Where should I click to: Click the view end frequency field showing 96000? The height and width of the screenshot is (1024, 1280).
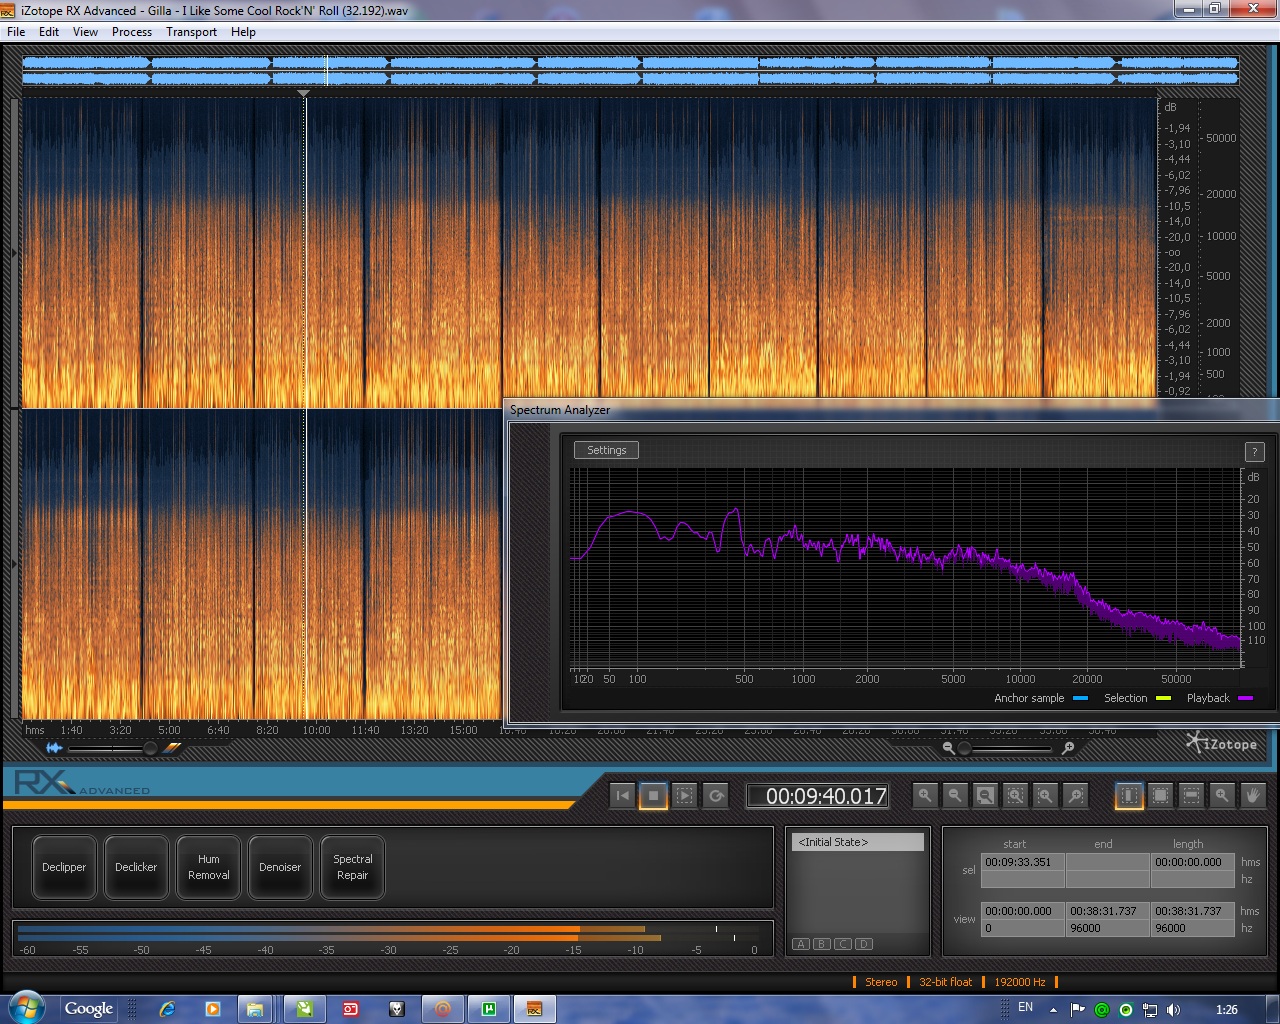pos(1108,928)
